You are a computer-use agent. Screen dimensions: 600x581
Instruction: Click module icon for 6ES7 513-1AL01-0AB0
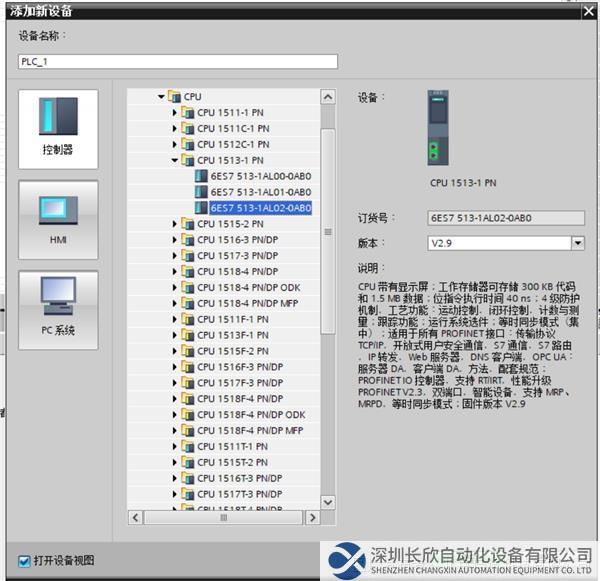pyautogui.click(x=201, y=192)
